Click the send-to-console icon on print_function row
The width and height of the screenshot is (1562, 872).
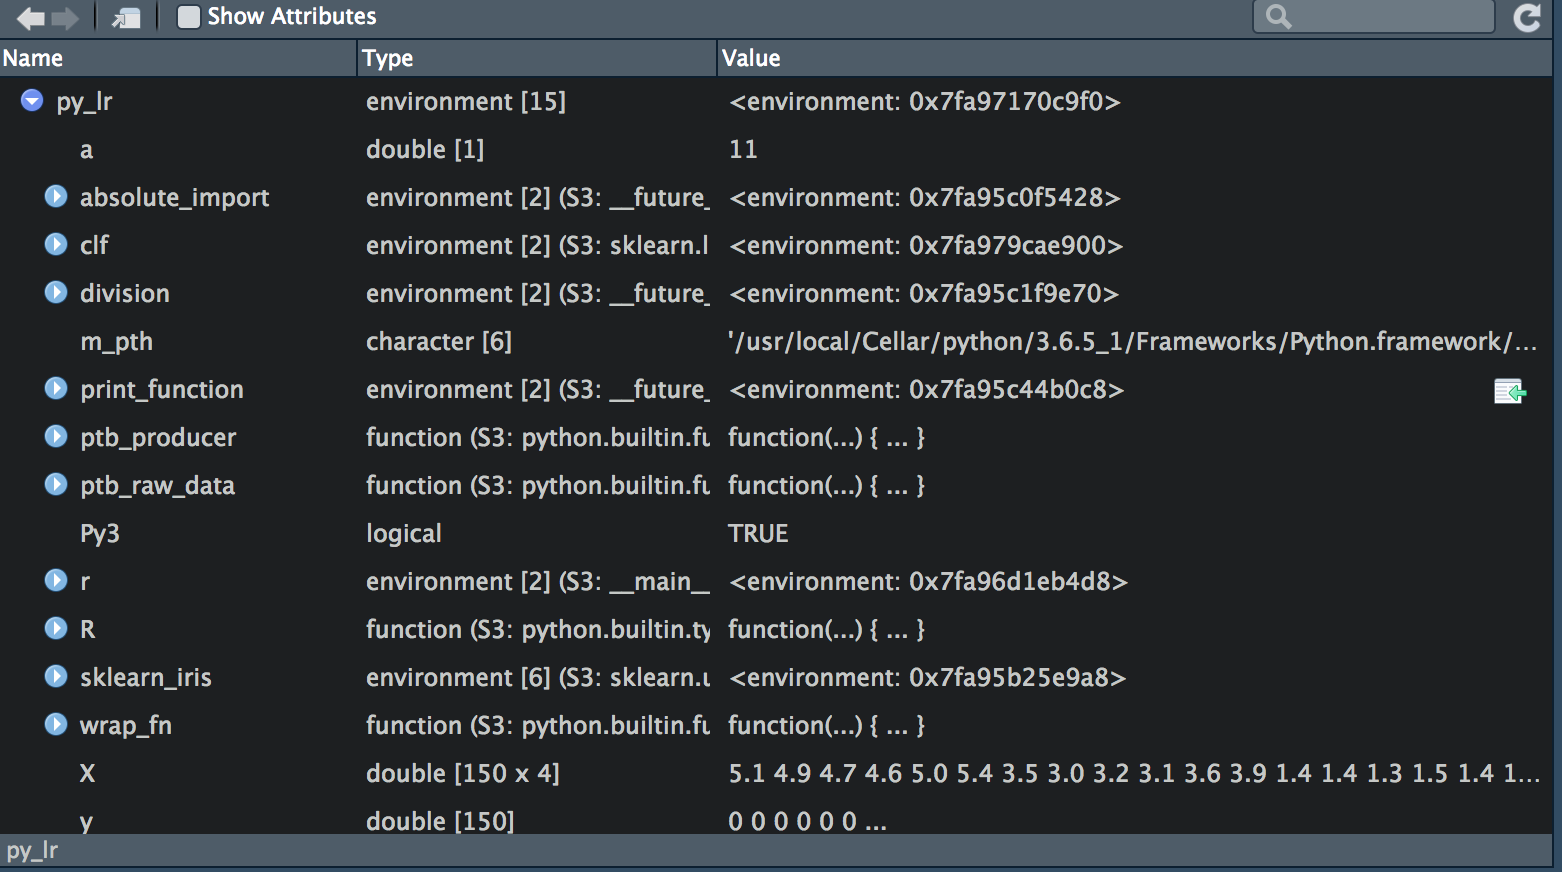click(x=1510, y=391)
